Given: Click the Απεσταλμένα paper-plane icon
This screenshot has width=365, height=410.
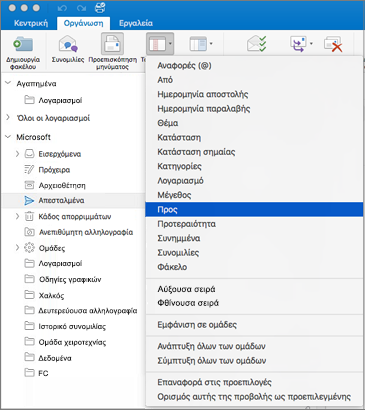Looking at the screenshot, I should (29, 200).
